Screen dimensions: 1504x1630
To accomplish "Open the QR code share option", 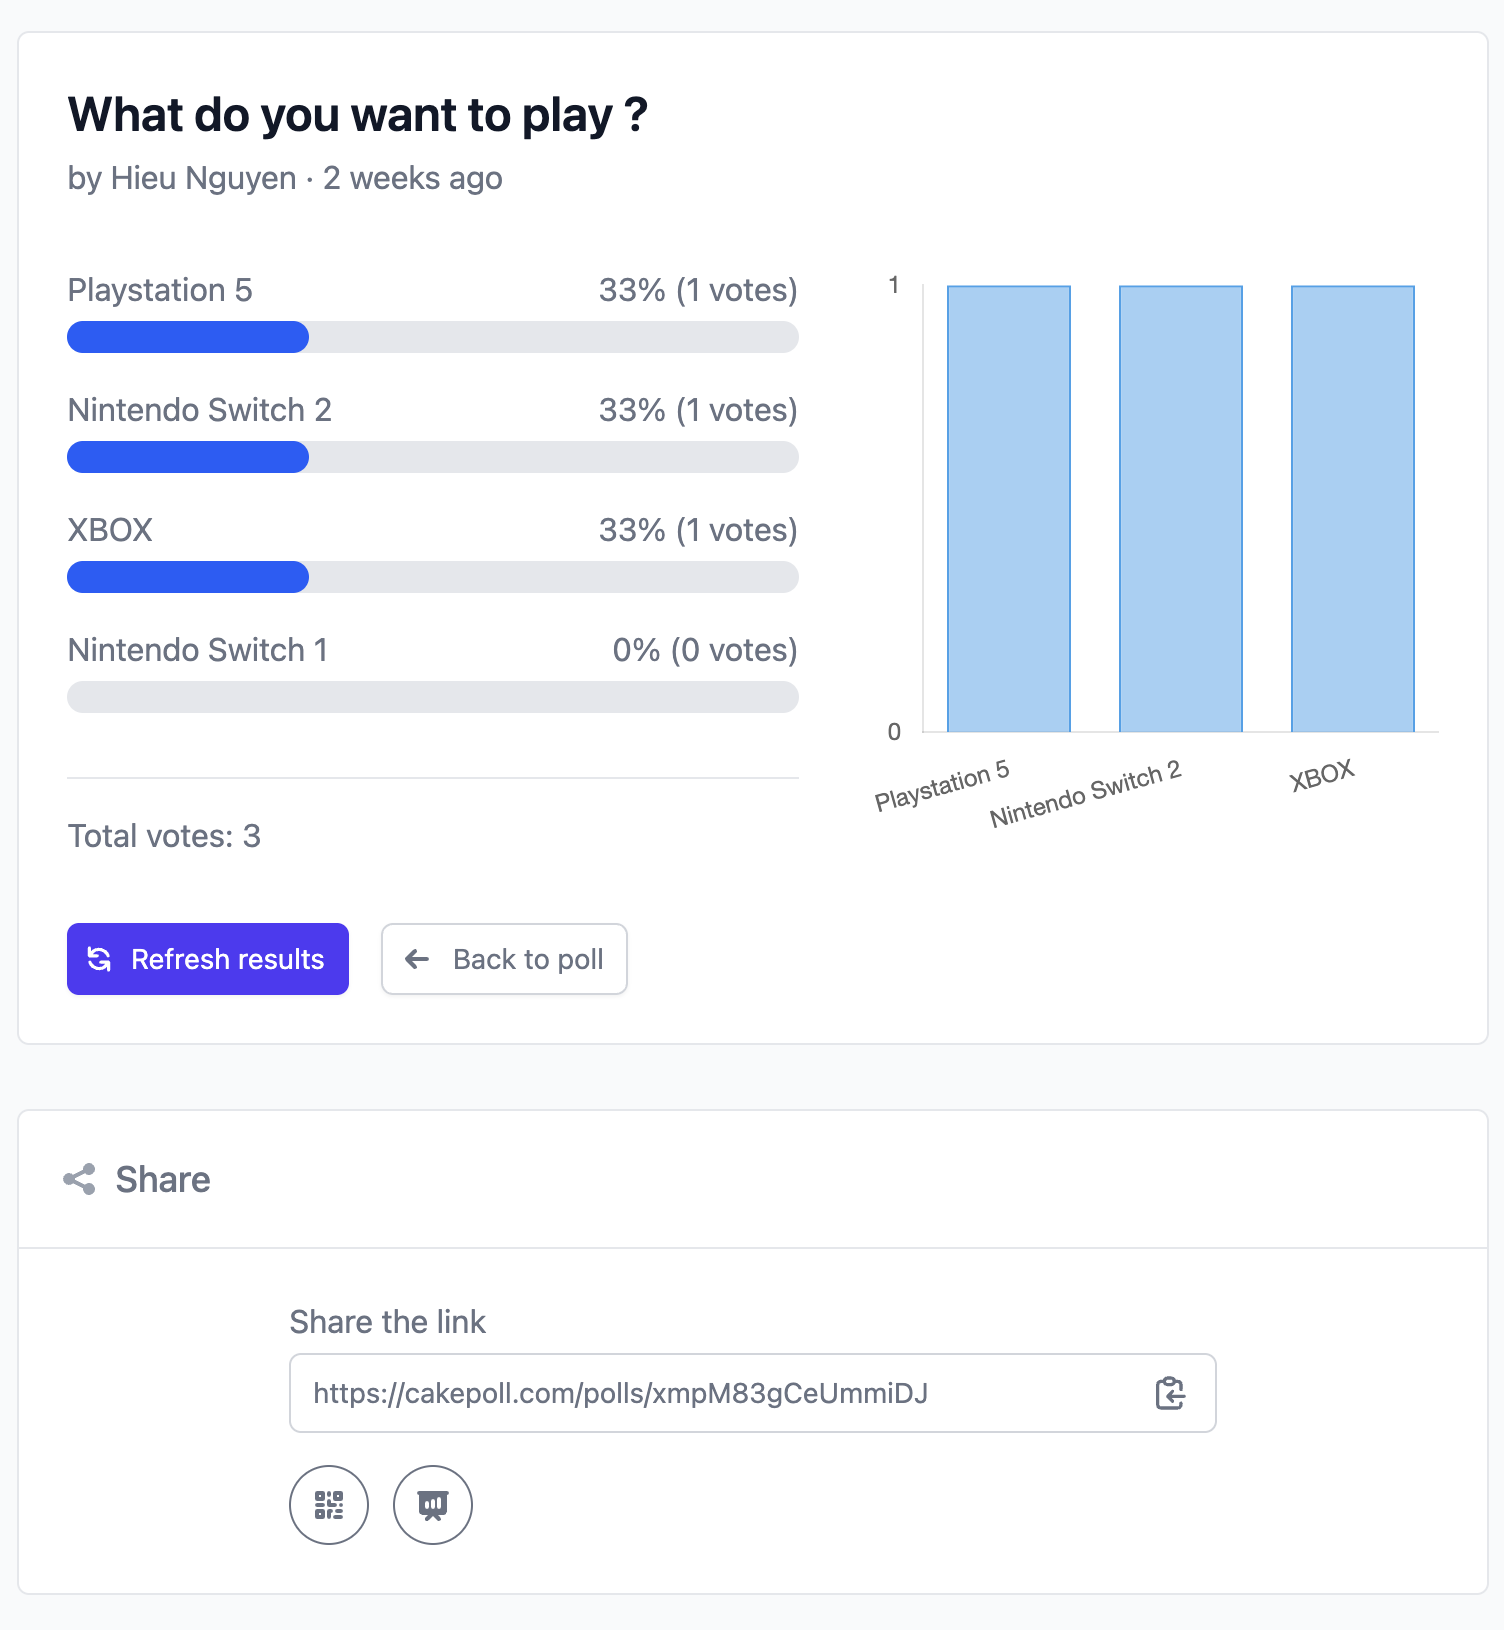I will coord(329,1505).
